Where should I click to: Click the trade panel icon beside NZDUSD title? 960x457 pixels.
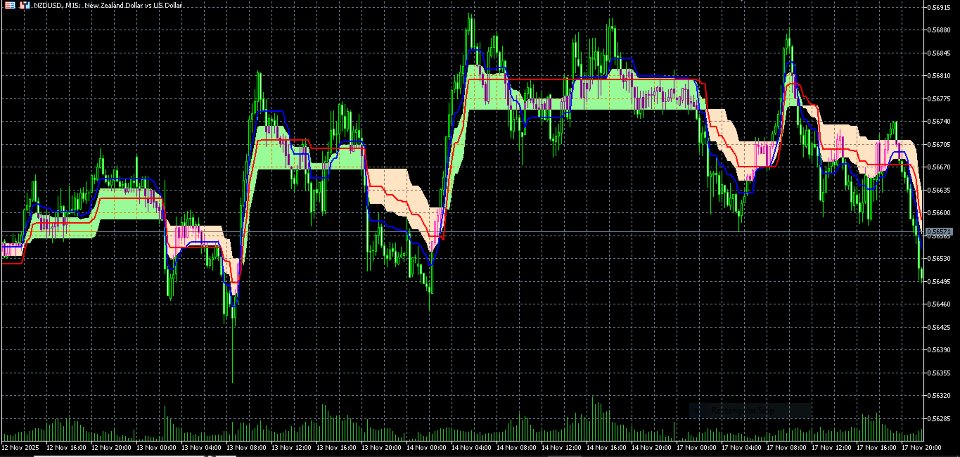coord(25,5)
